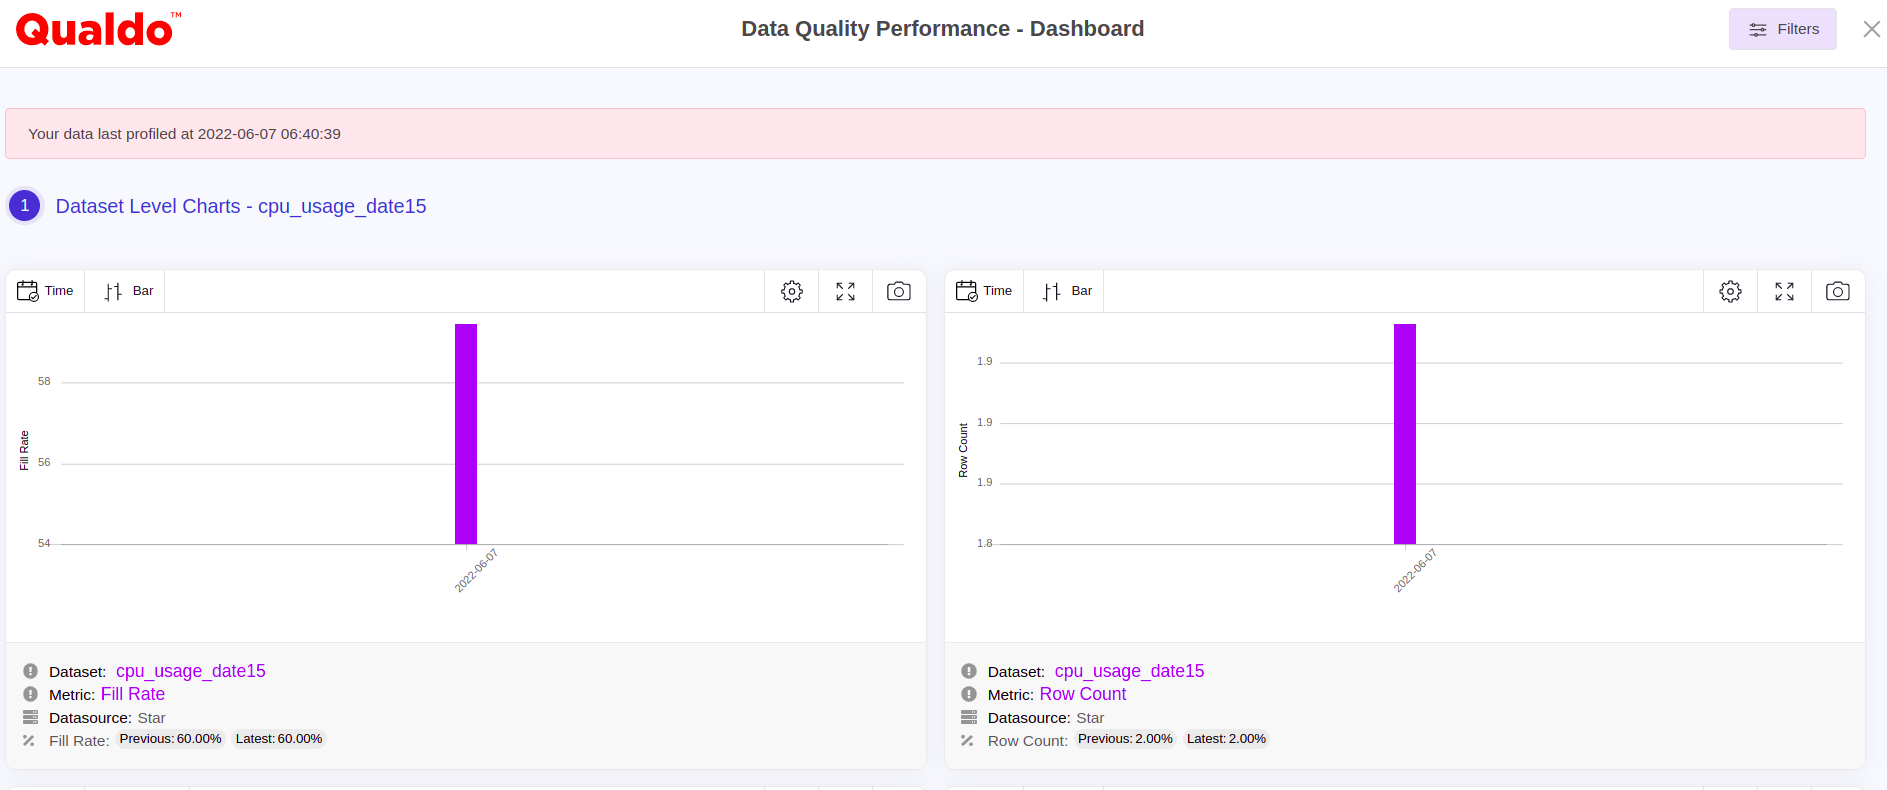Click Datasource icon in Fill Rate card
1887x790 pixels.
(x=30, y=717)
